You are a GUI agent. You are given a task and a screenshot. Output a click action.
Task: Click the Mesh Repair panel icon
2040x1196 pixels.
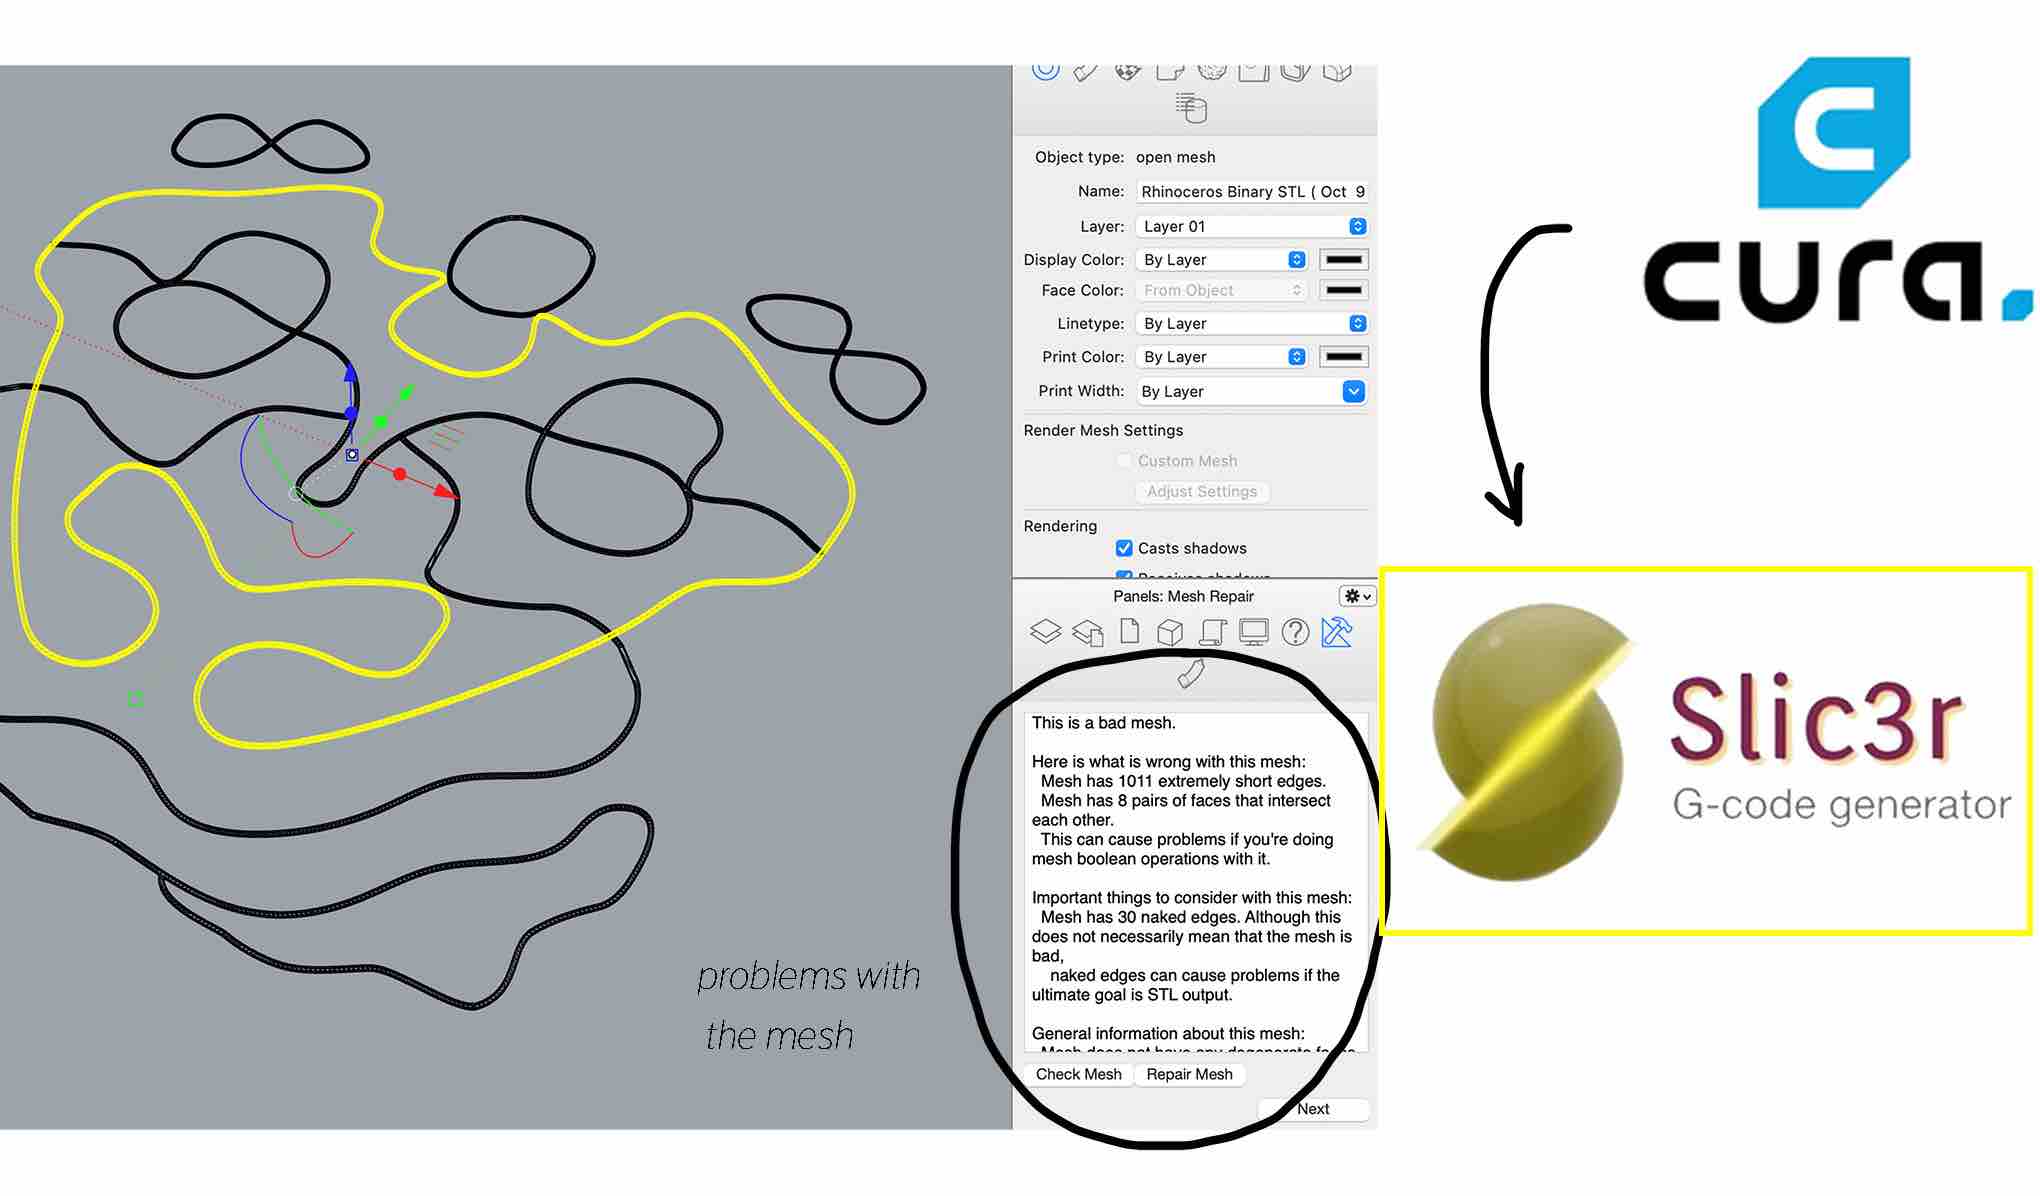(x=1335, y=634)
